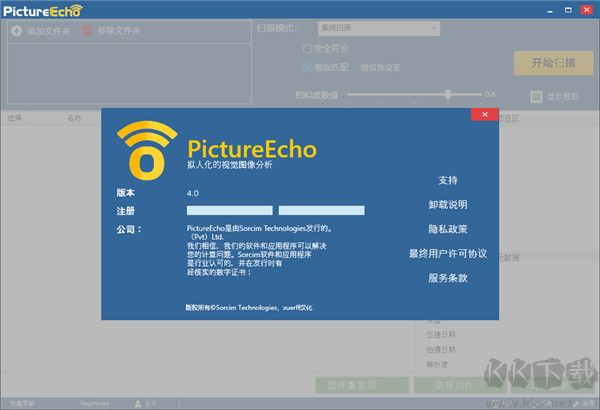Screen dimensions: 600x410
Task: Open the 扫描模式 scan mode dropdown
Action: (x=379, y=28)
